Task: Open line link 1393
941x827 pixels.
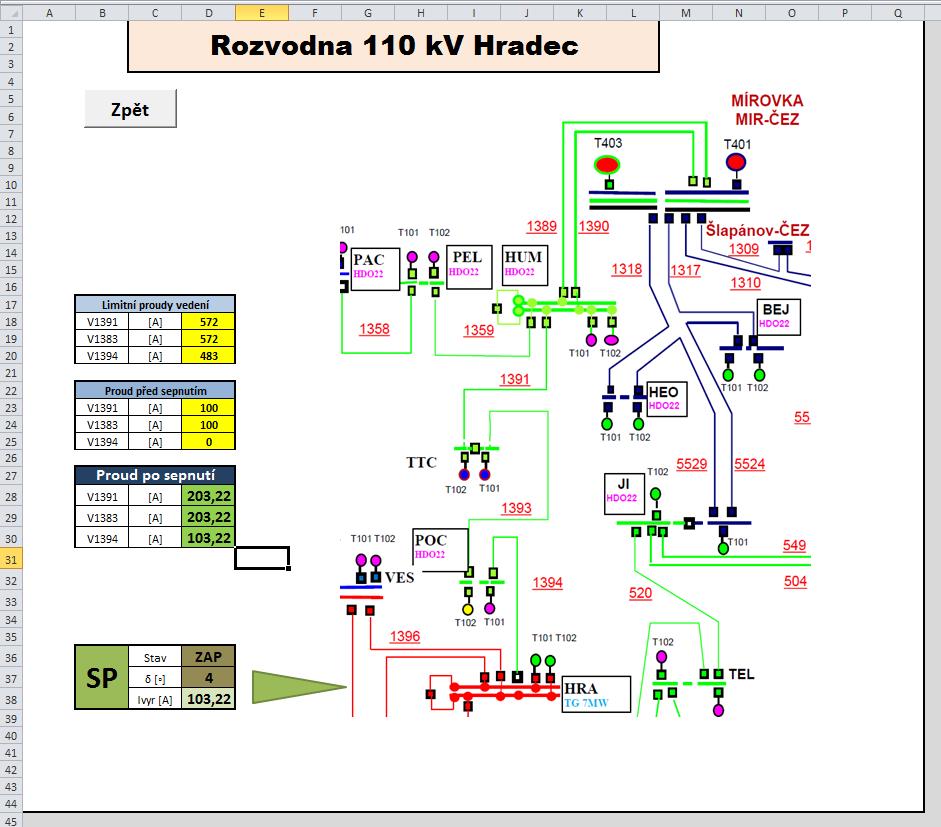Action: 516,508
